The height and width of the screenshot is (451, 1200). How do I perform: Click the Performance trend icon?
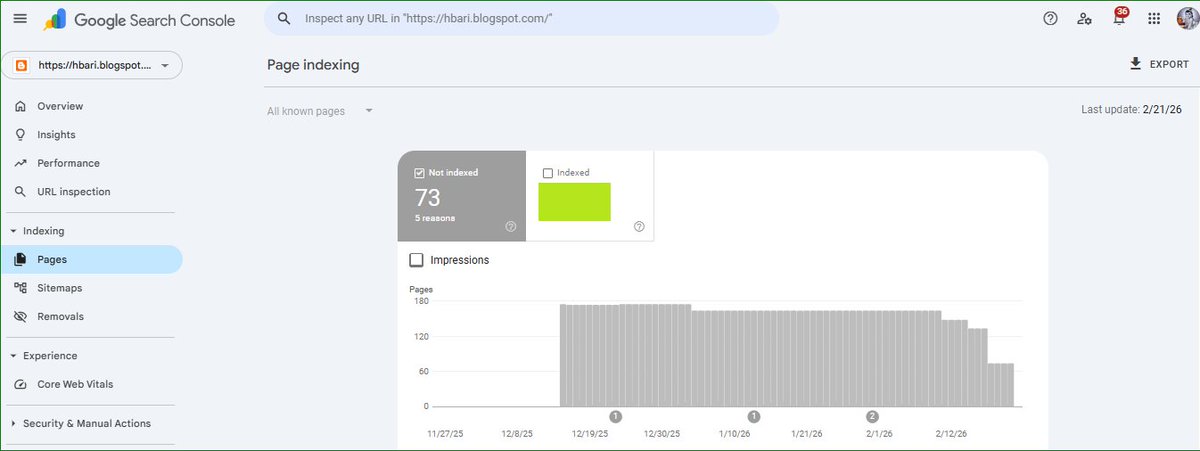20,163
